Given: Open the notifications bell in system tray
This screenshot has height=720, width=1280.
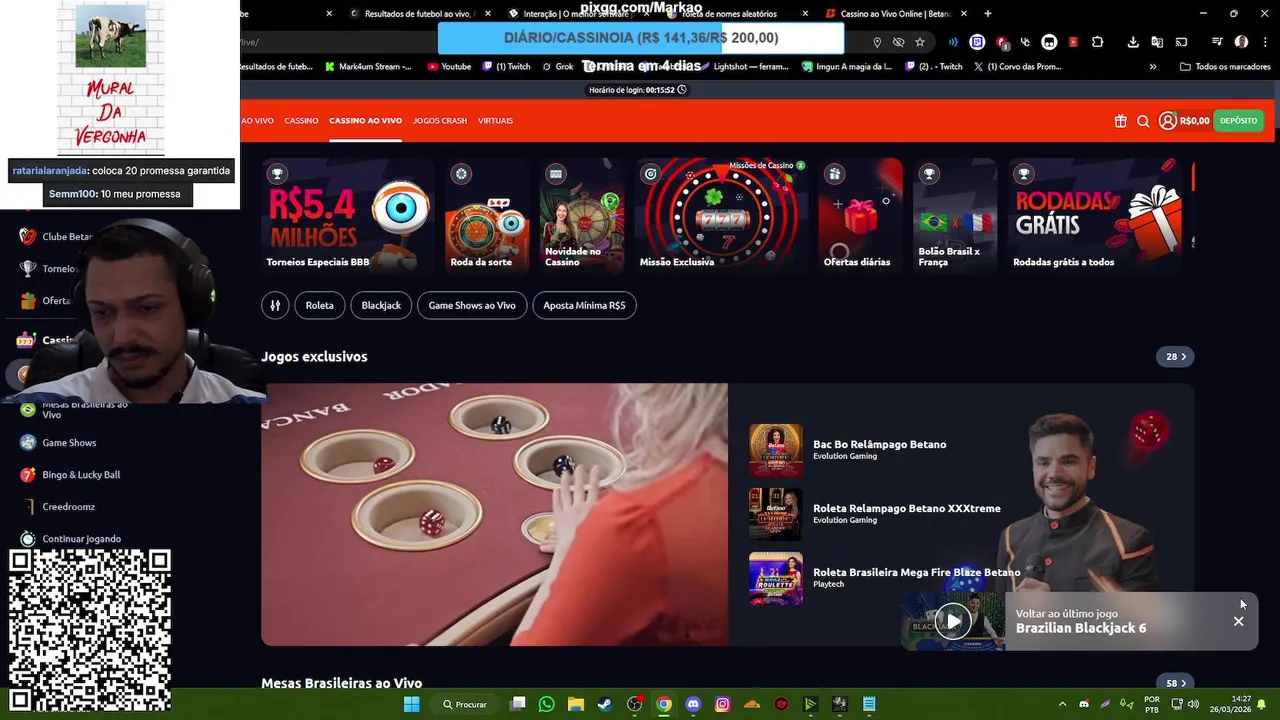Looking at the screenshot, I should 1262,704.
